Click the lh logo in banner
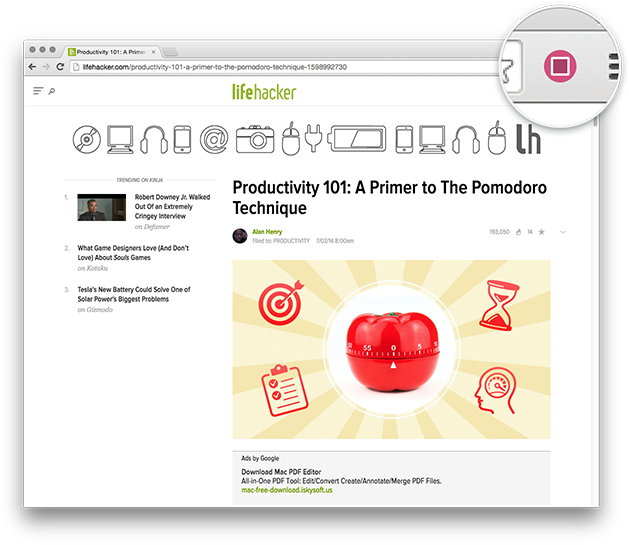Viewport: 629px width, 545px height. [528, 139]
